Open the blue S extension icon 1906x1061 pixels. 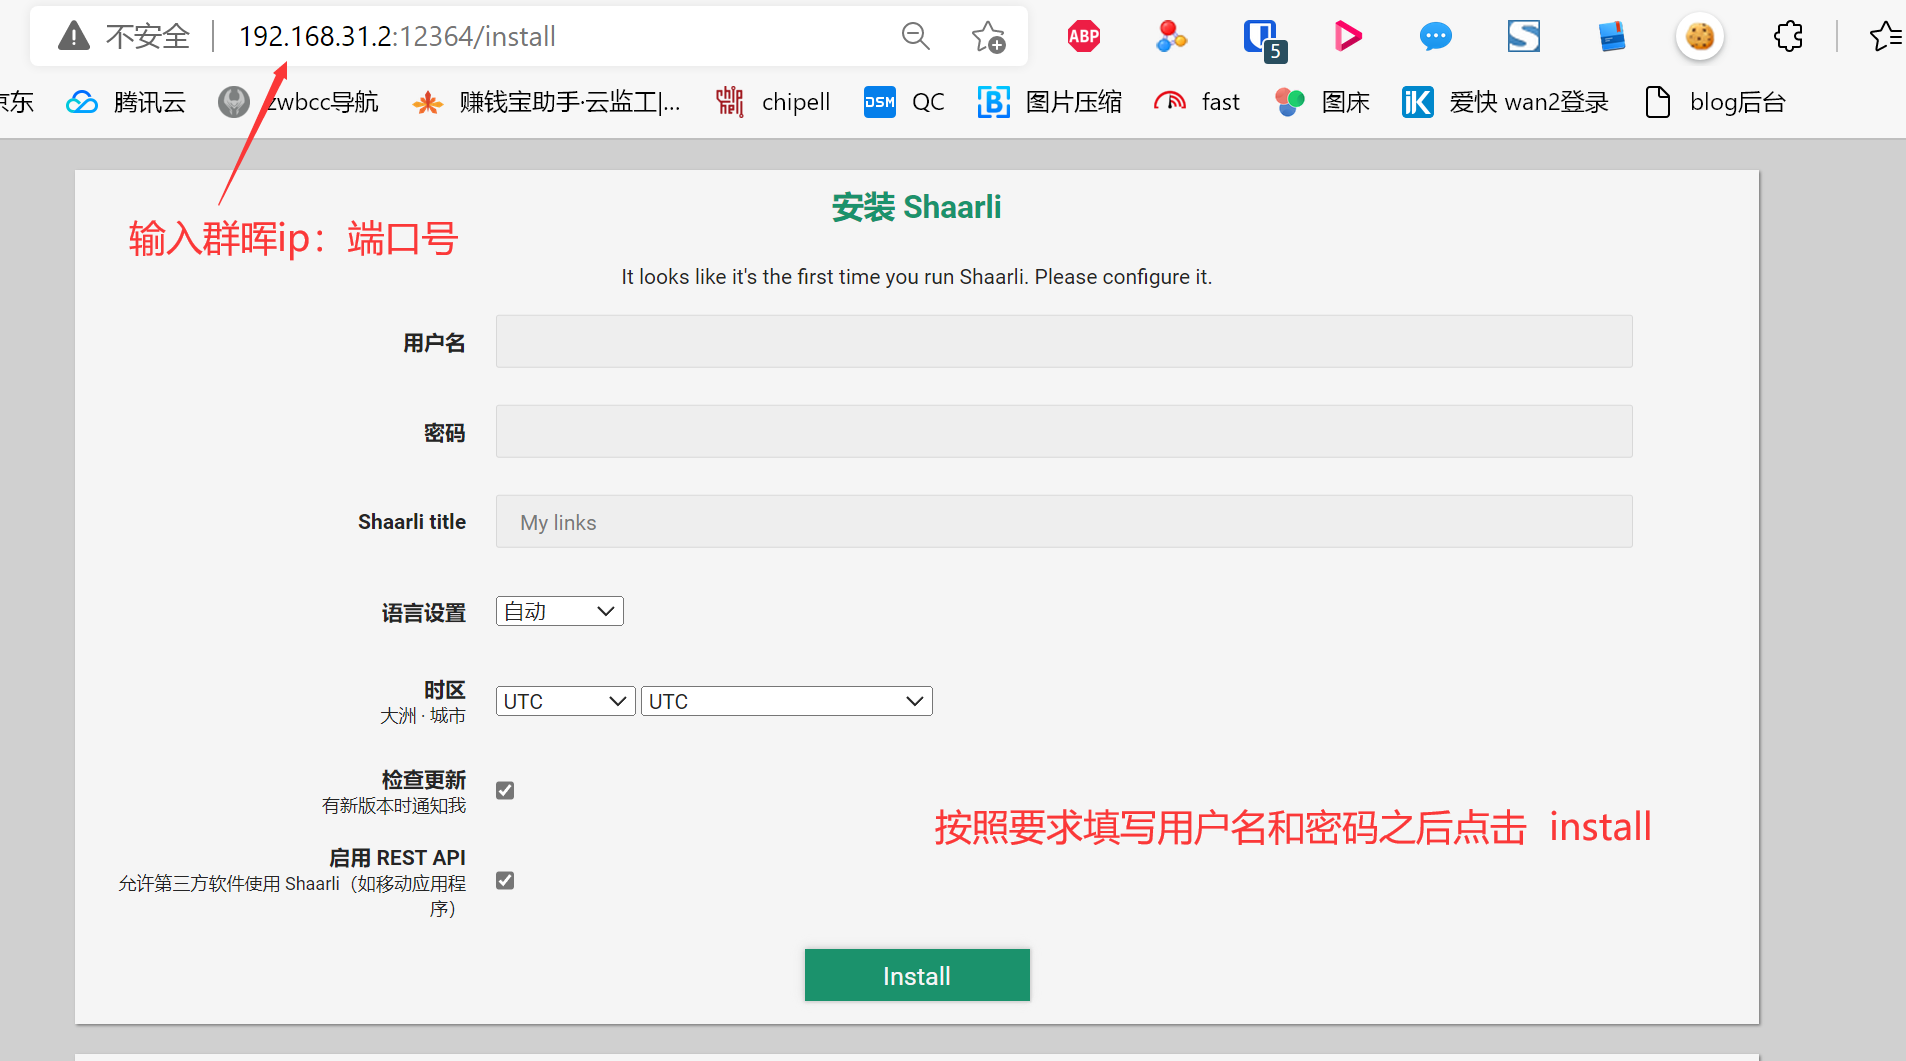1524,37
